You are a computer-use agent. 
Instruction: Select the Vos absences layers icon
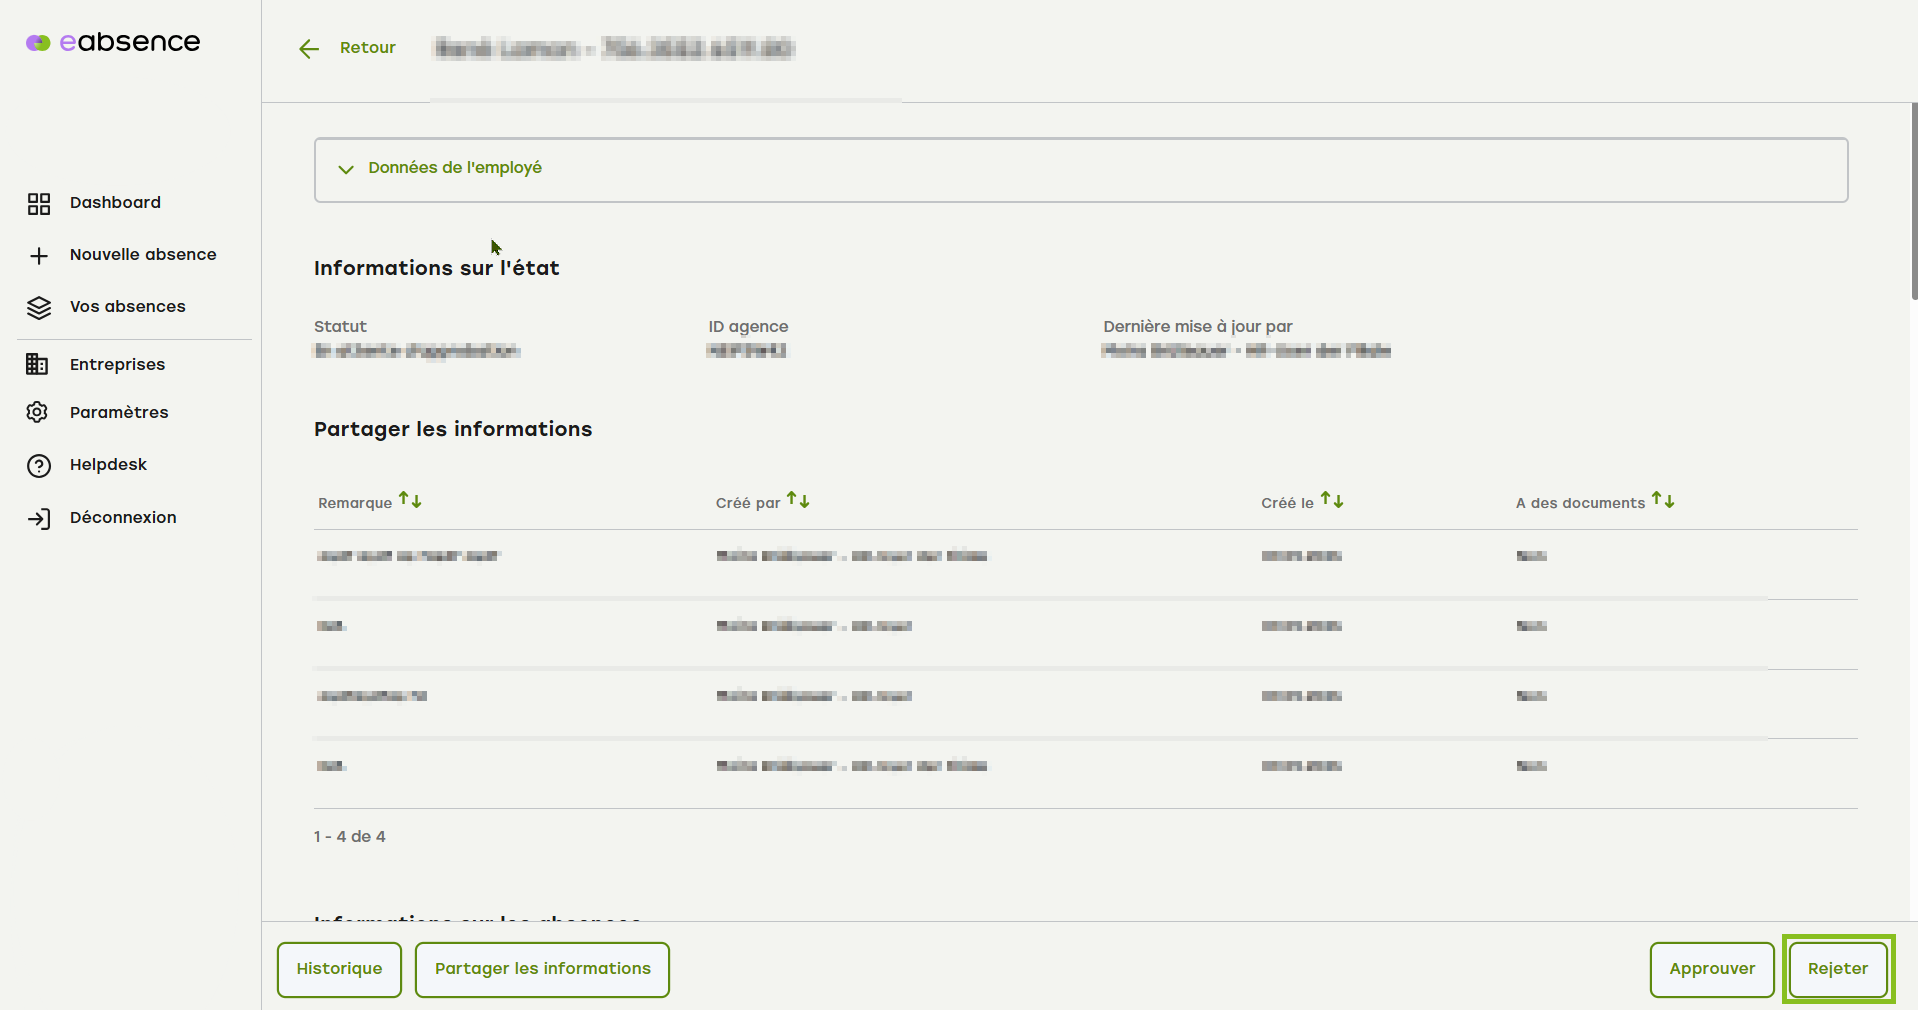pos(39,308)
